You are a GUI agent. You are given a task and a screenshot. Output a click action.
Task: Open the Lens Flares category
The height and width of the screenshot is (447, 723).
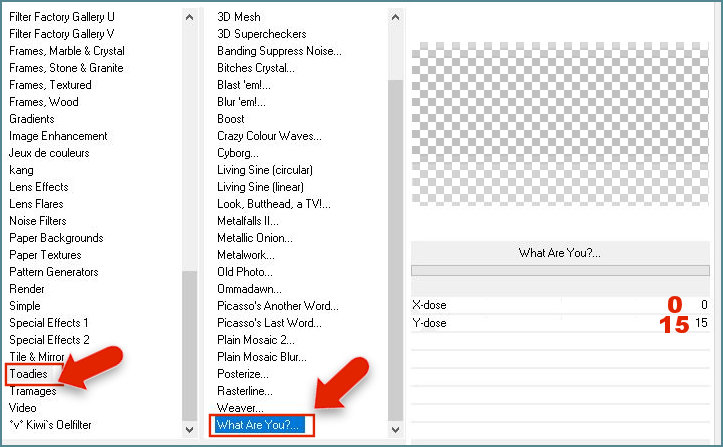click(x=37, y=204)
